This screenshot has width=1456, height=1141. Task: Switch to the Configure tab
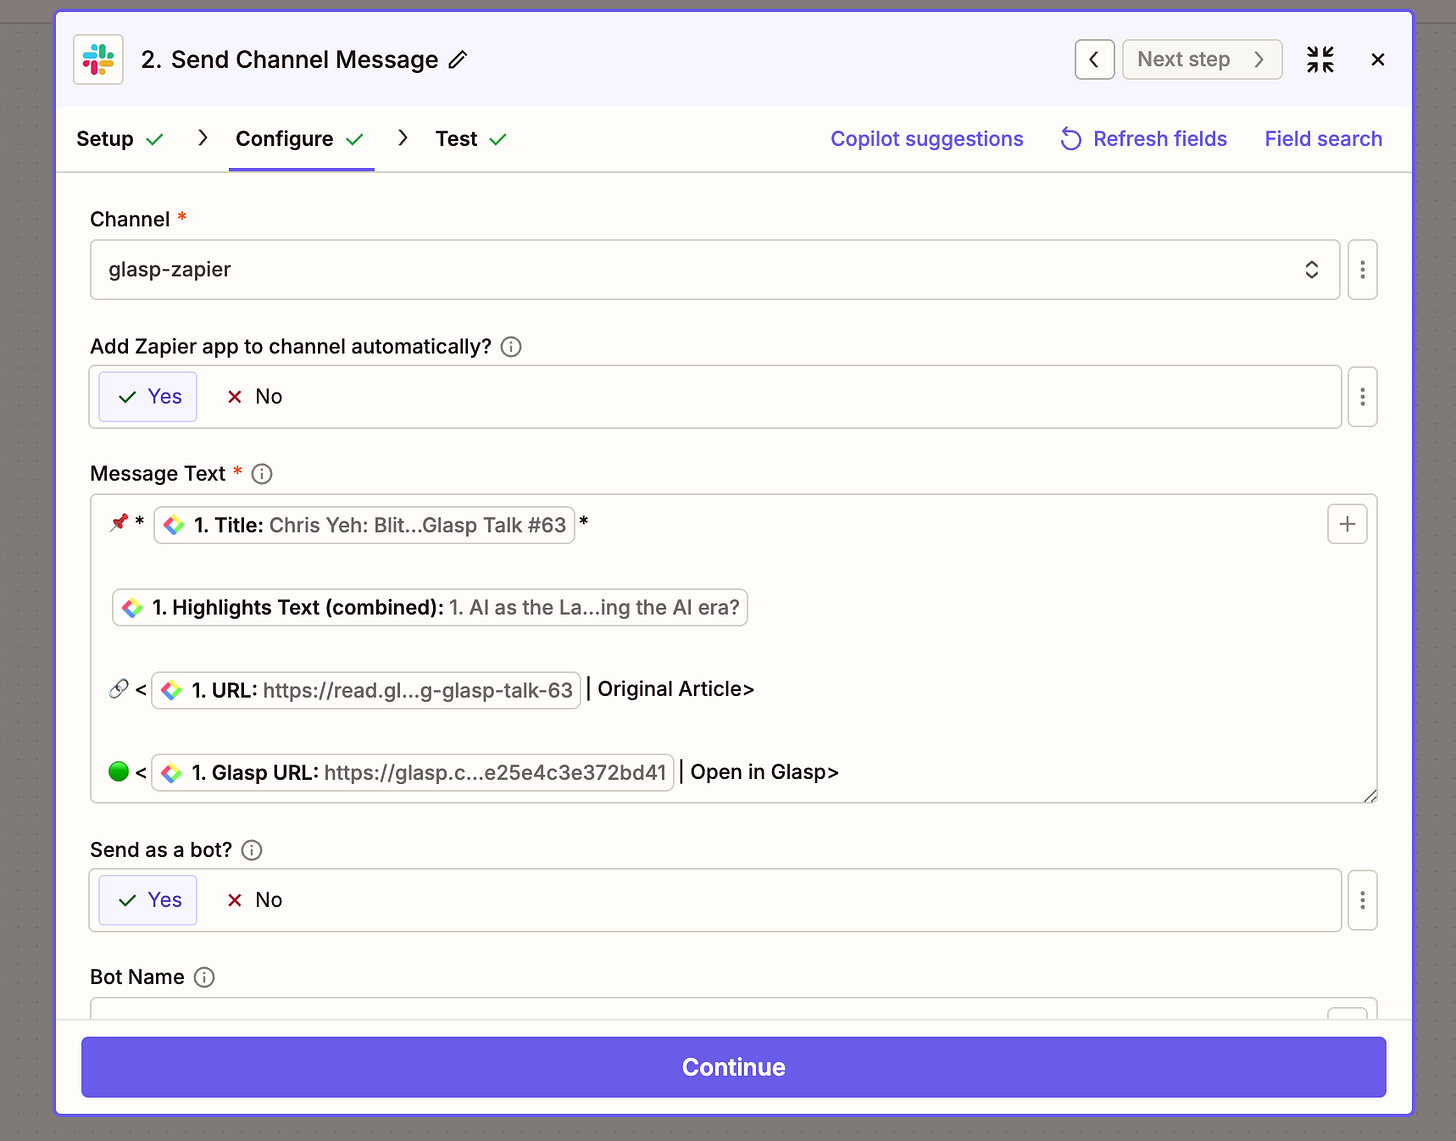coord(299,139)
